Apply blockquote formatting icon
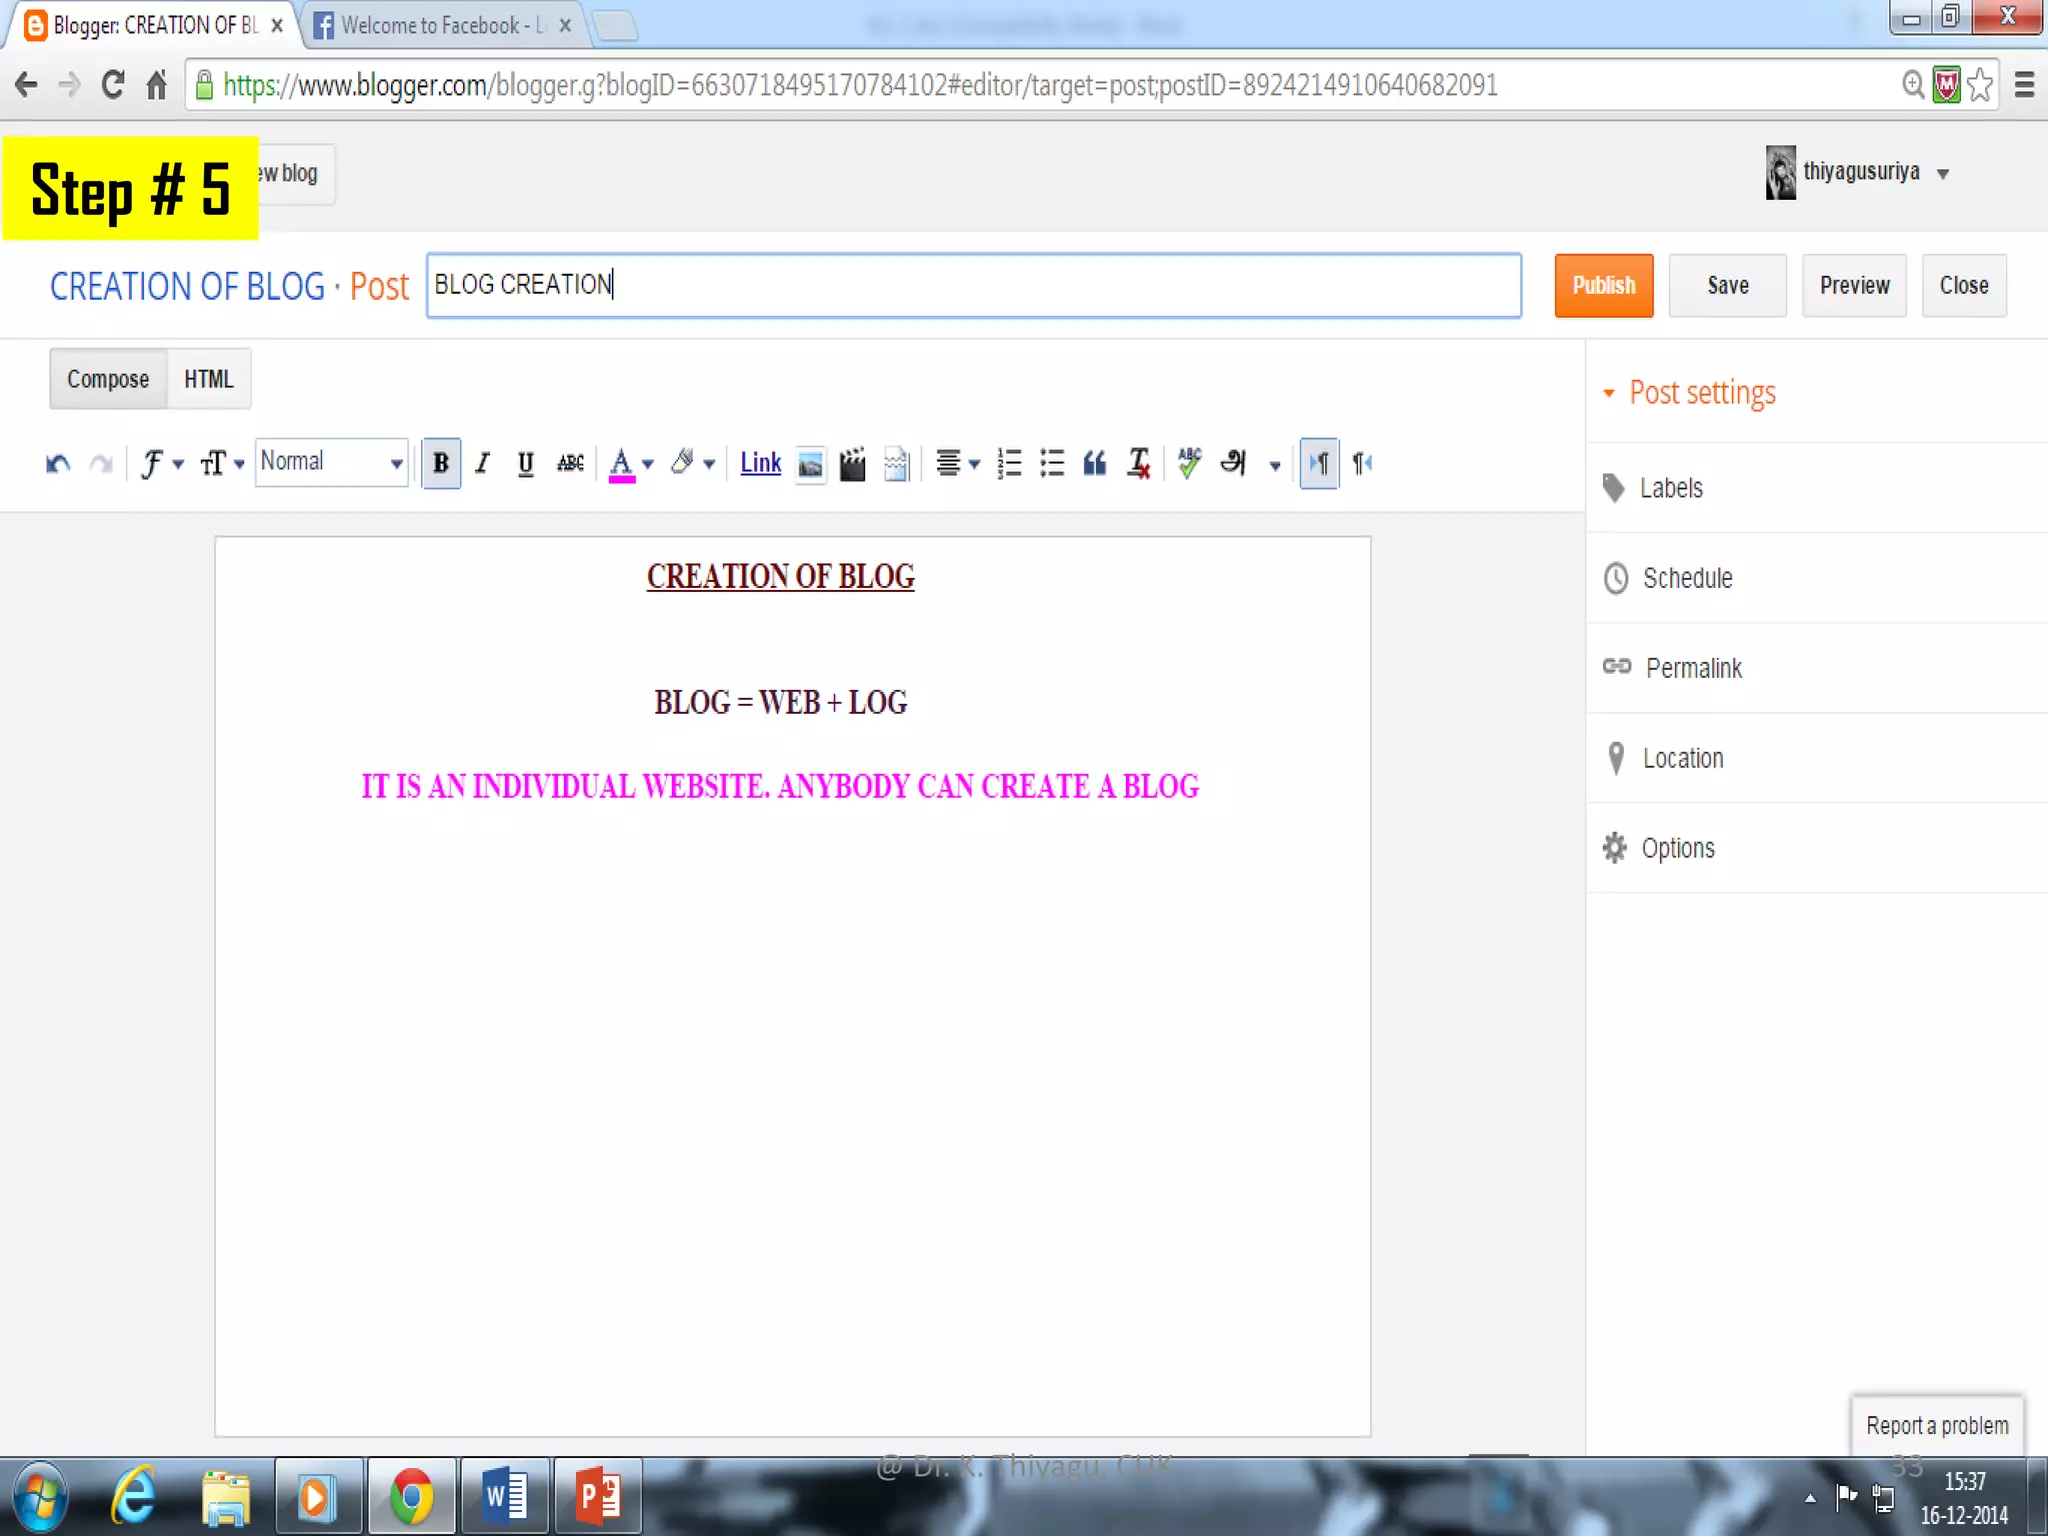This screenshot has width=2048, height=1536. 1095,463
